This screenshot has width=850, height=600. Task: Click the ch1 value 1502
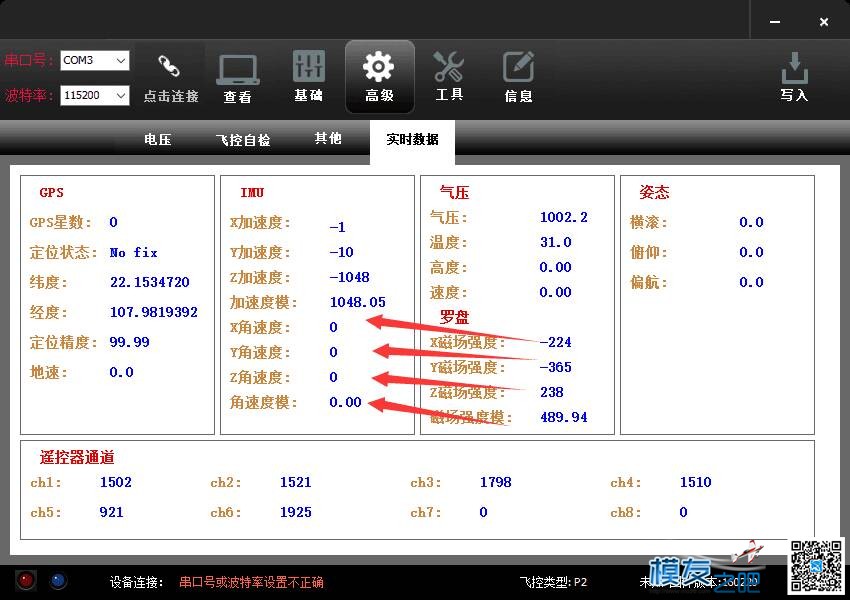click(115, 482)
